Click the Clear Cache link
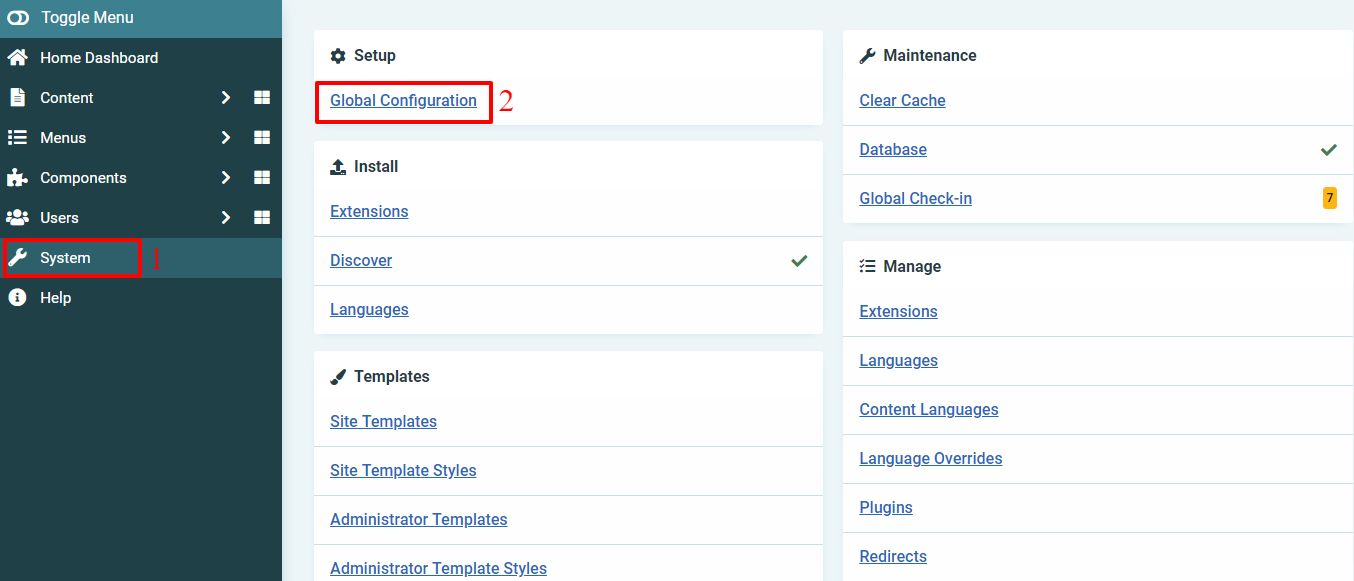 pyautogui.click(x=902, y=100)
